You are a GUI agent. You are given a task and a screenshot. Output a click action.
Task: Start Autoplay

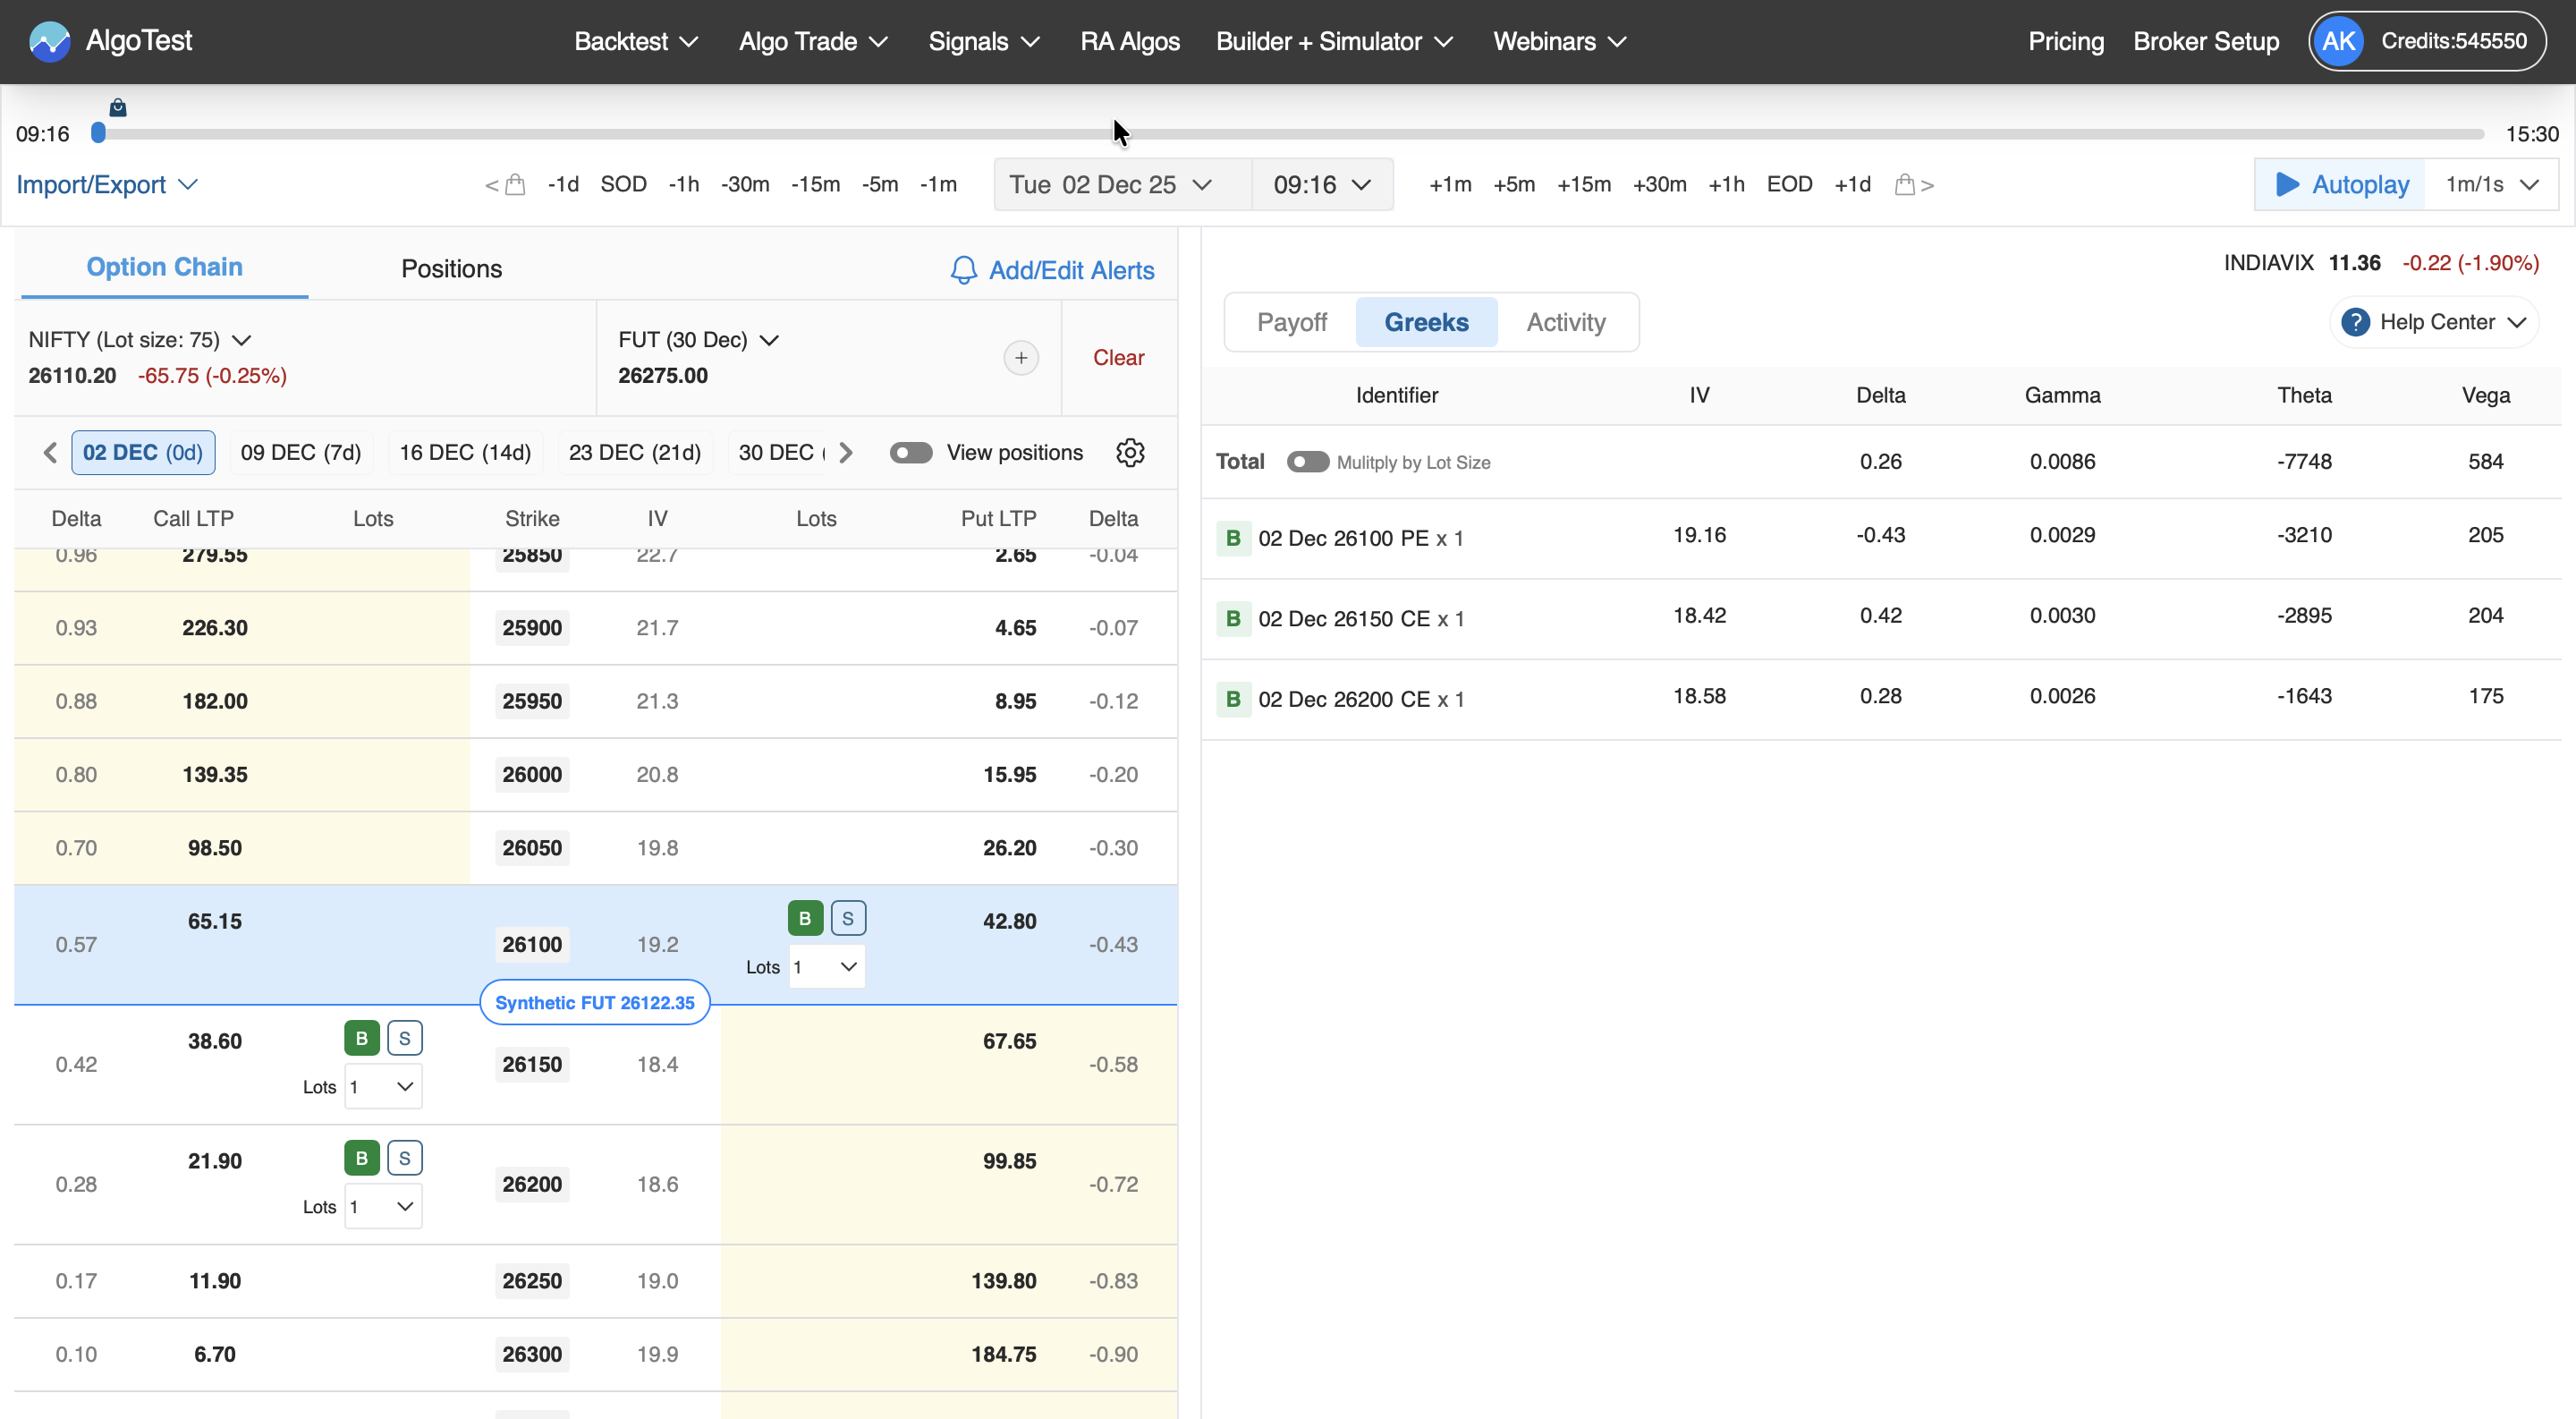tap(2341, 185)
